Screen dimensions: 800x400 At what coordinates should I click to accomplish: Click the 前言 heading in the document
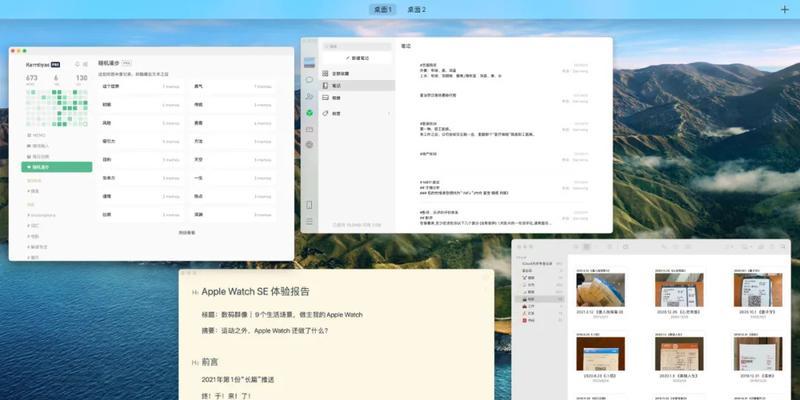tap(210, 362)
